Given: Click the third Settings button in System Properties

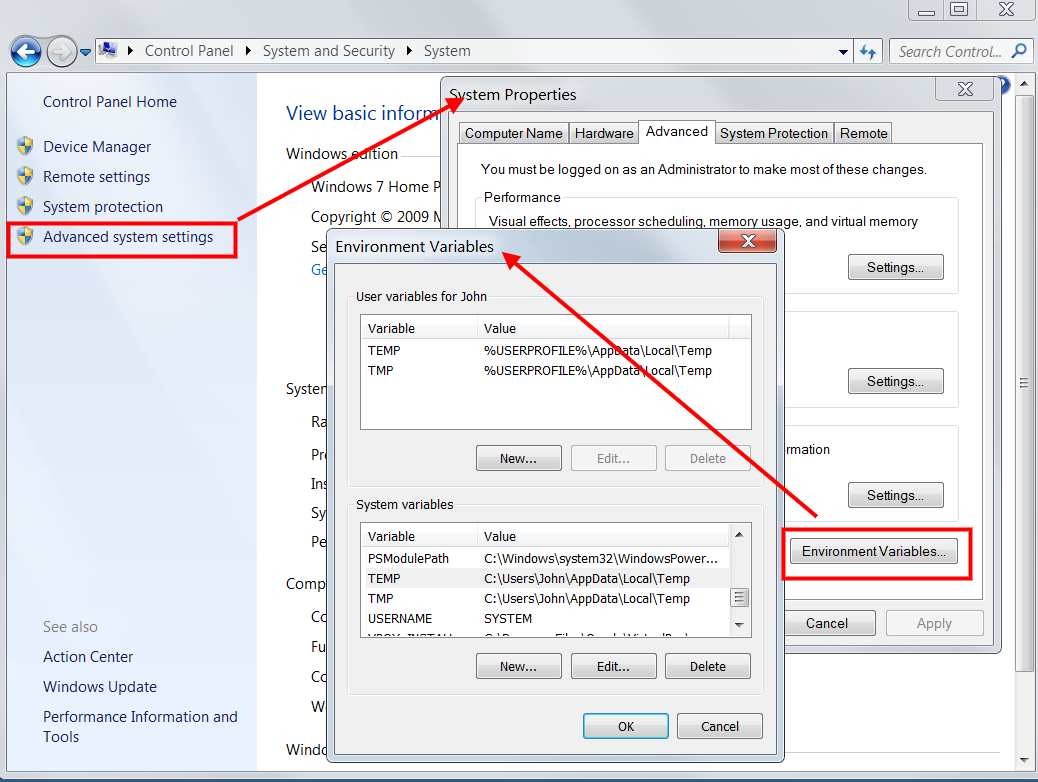Looking at the screenshot, I should 896,495.
